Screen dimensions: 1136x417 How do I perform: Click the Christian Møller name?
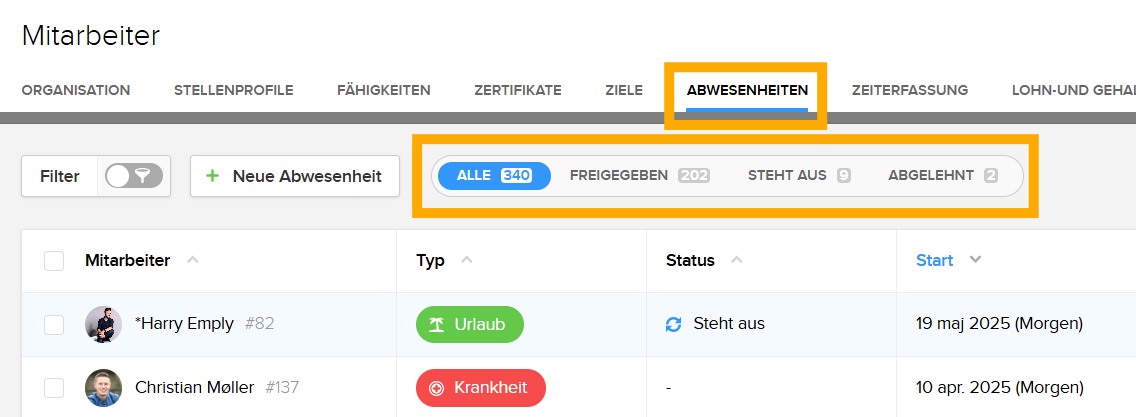point(194,387)
